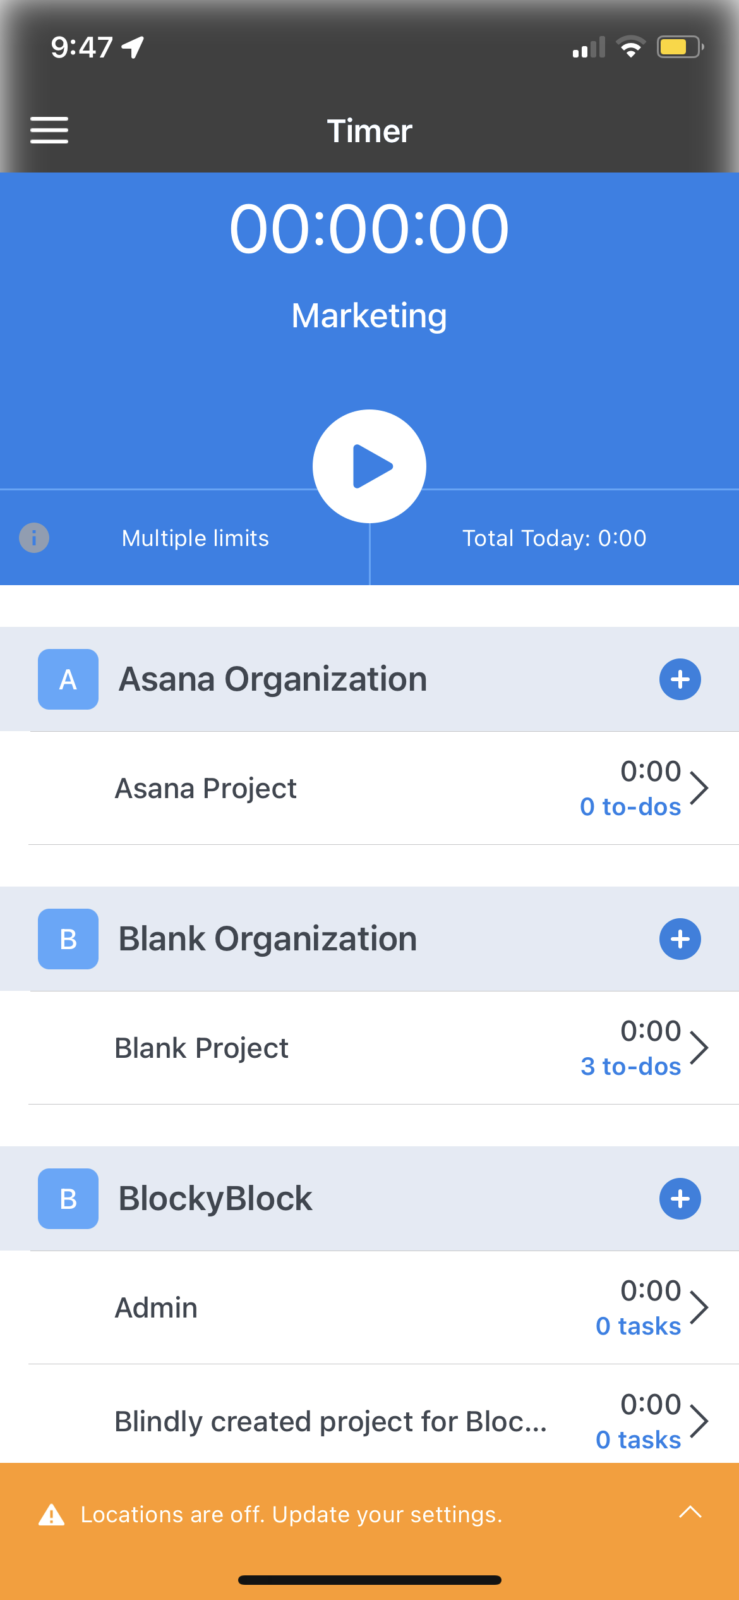
Task: Open the hamburger menu
Action: coord(49,130)
